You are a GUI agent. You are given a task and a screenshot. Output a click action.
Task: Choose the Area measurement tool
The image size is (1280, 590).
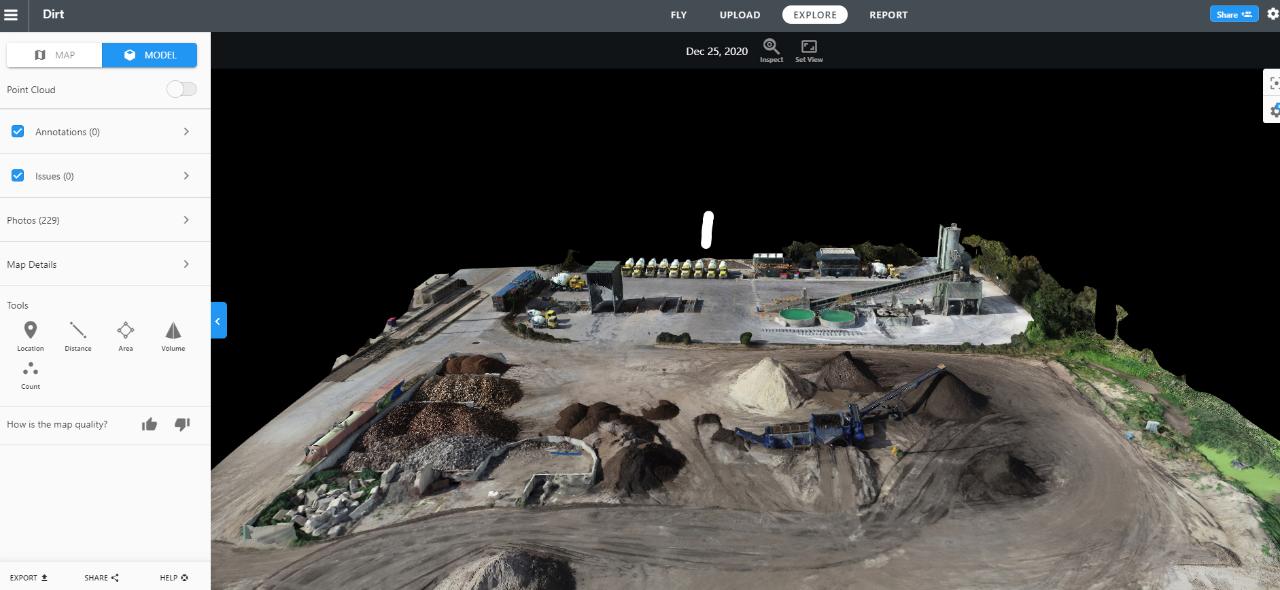tap(125, 331)
